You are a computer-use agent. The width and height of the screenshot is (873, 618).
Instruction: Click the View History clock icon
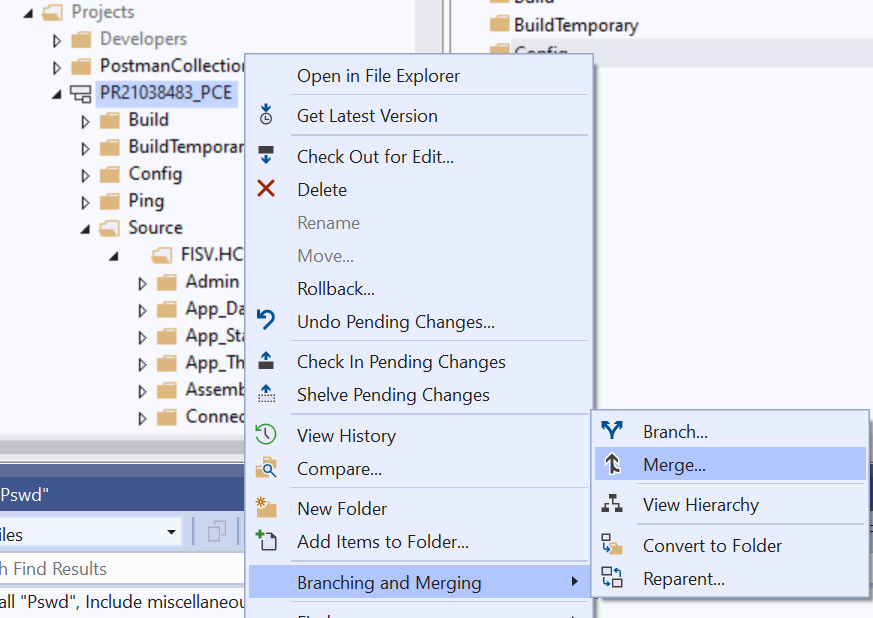tap(266, 435)
